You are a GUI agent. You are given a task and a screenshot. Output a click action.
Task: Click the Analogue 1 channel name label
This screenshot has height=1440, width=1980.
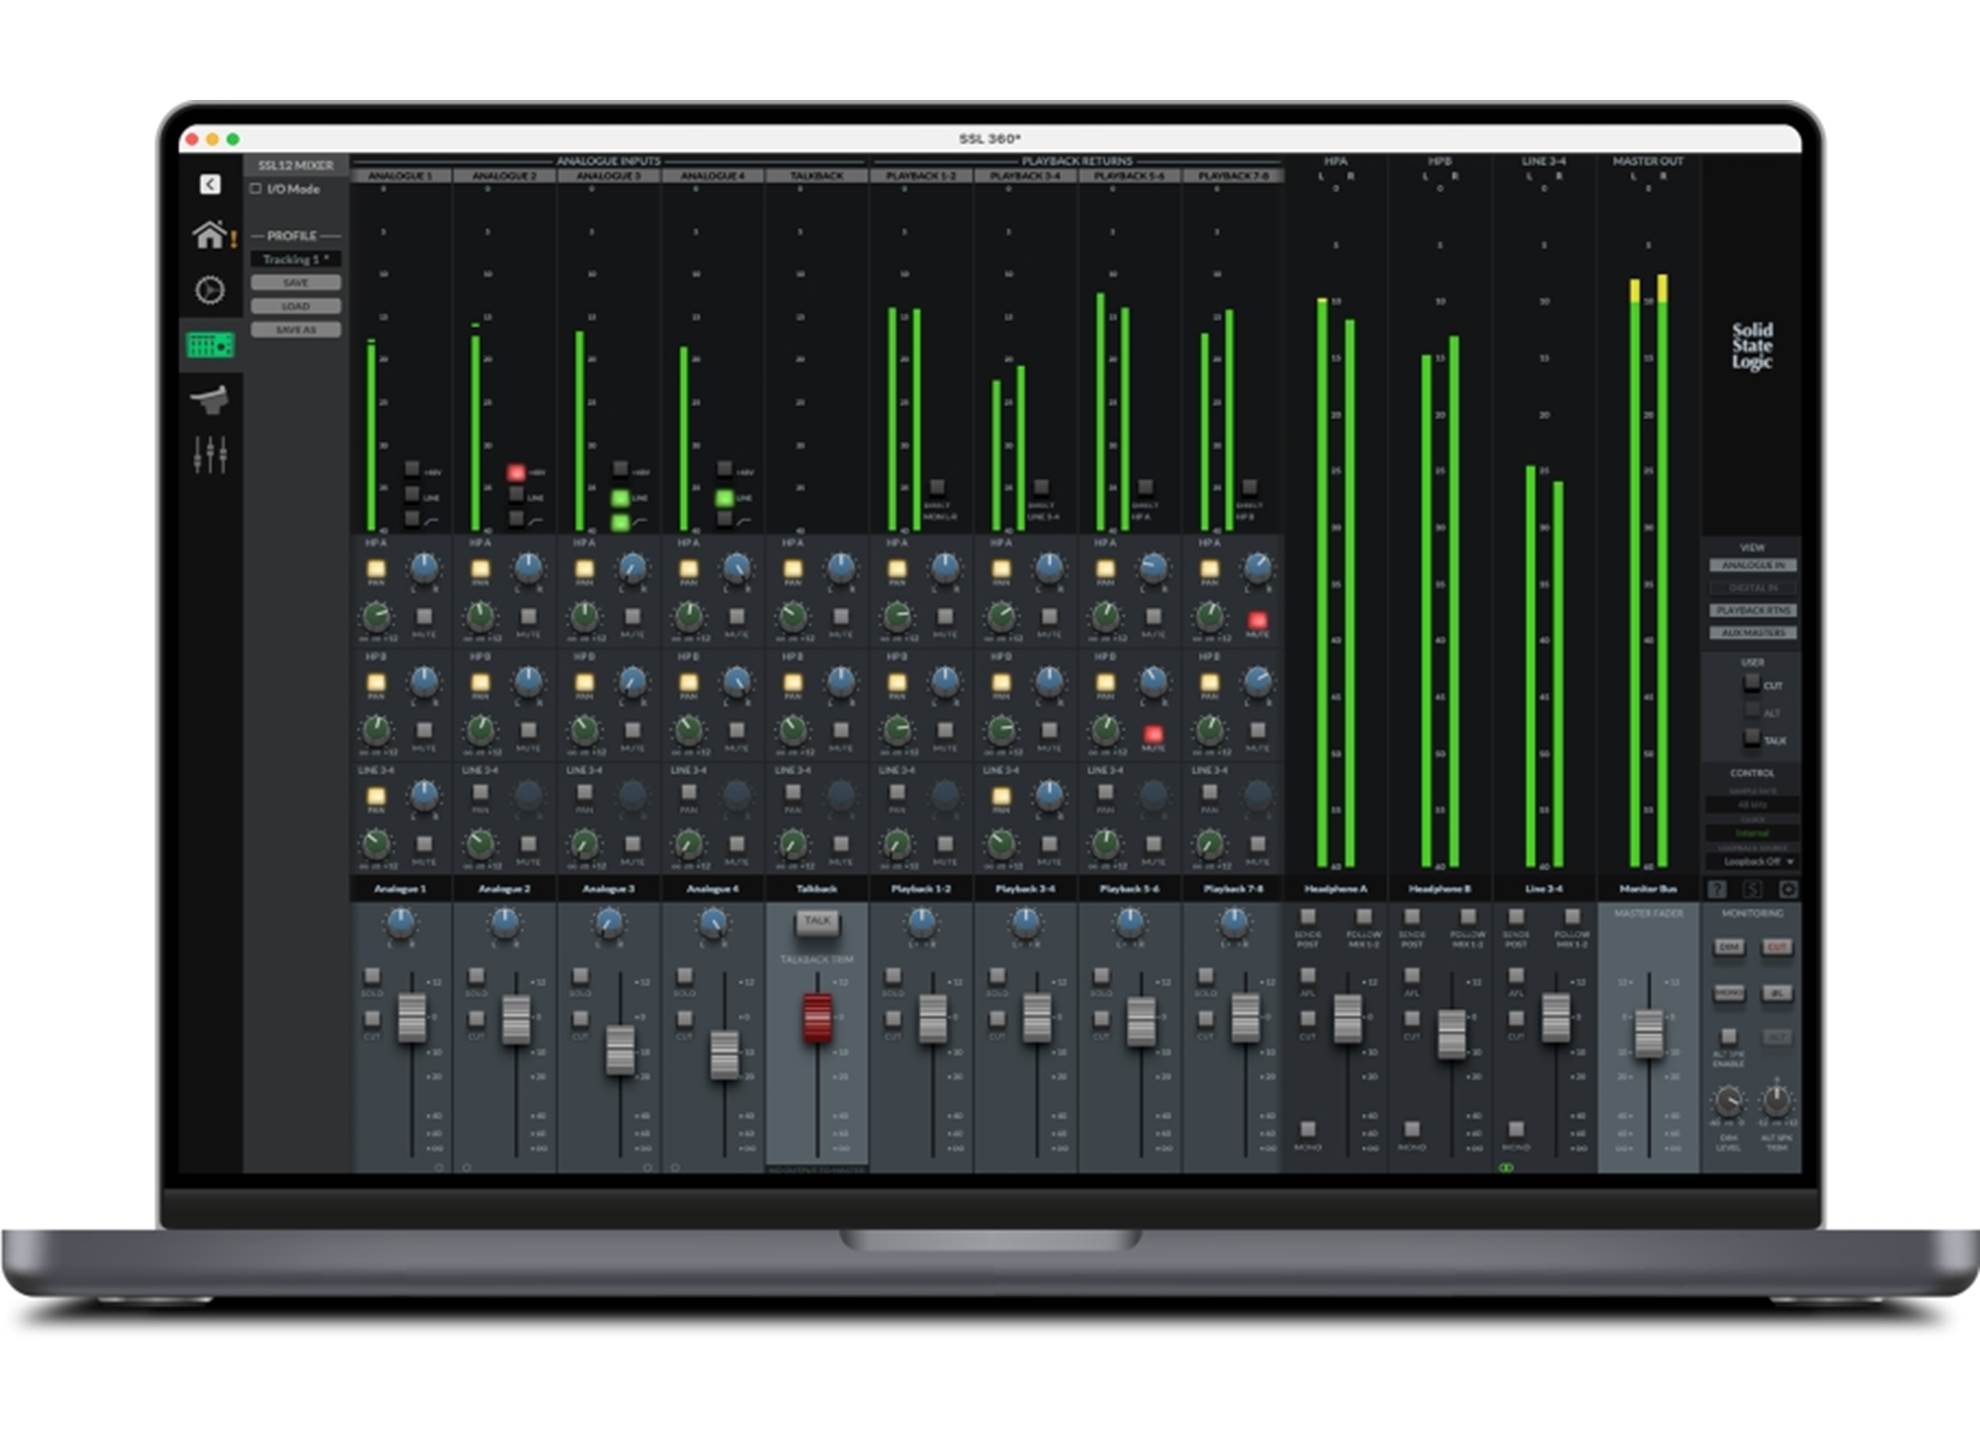(x=400, y=888)
